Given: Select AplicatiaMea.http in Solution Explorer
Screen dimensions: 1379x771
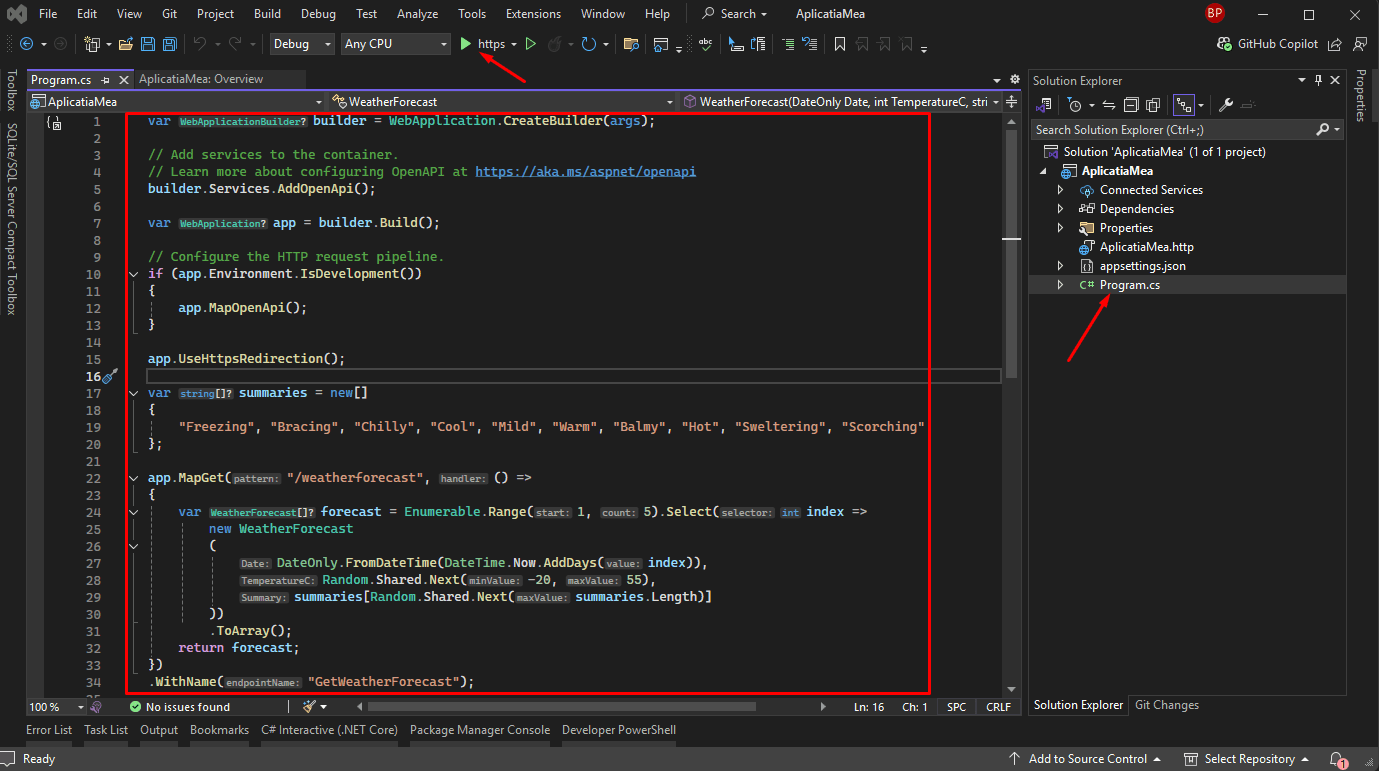Looking at the screenshot, I should point(1146,247).
